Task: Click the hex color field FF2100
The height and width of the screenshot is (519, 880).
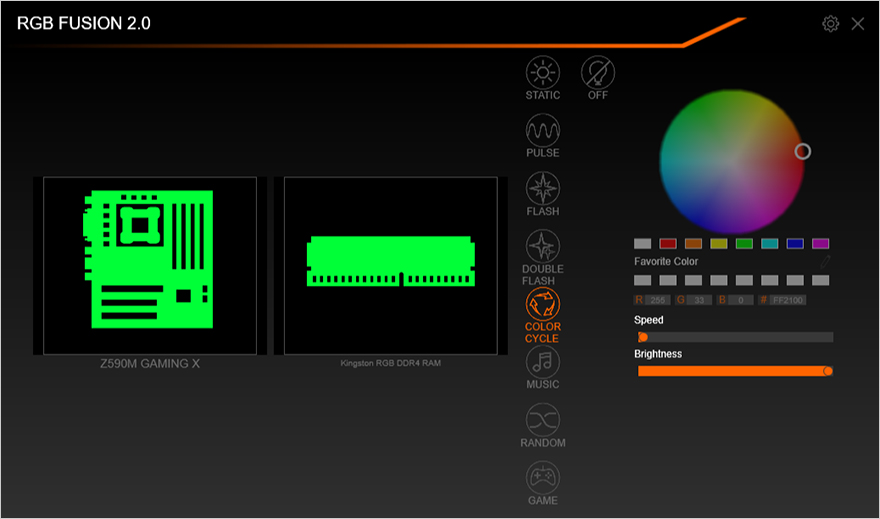Action: point(788,300)
